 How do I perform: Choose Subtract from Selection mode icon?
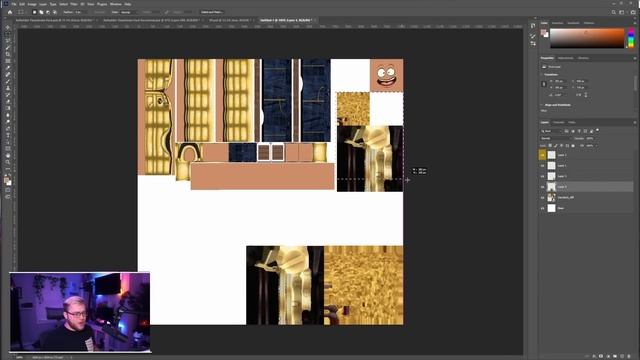(48, 12)
